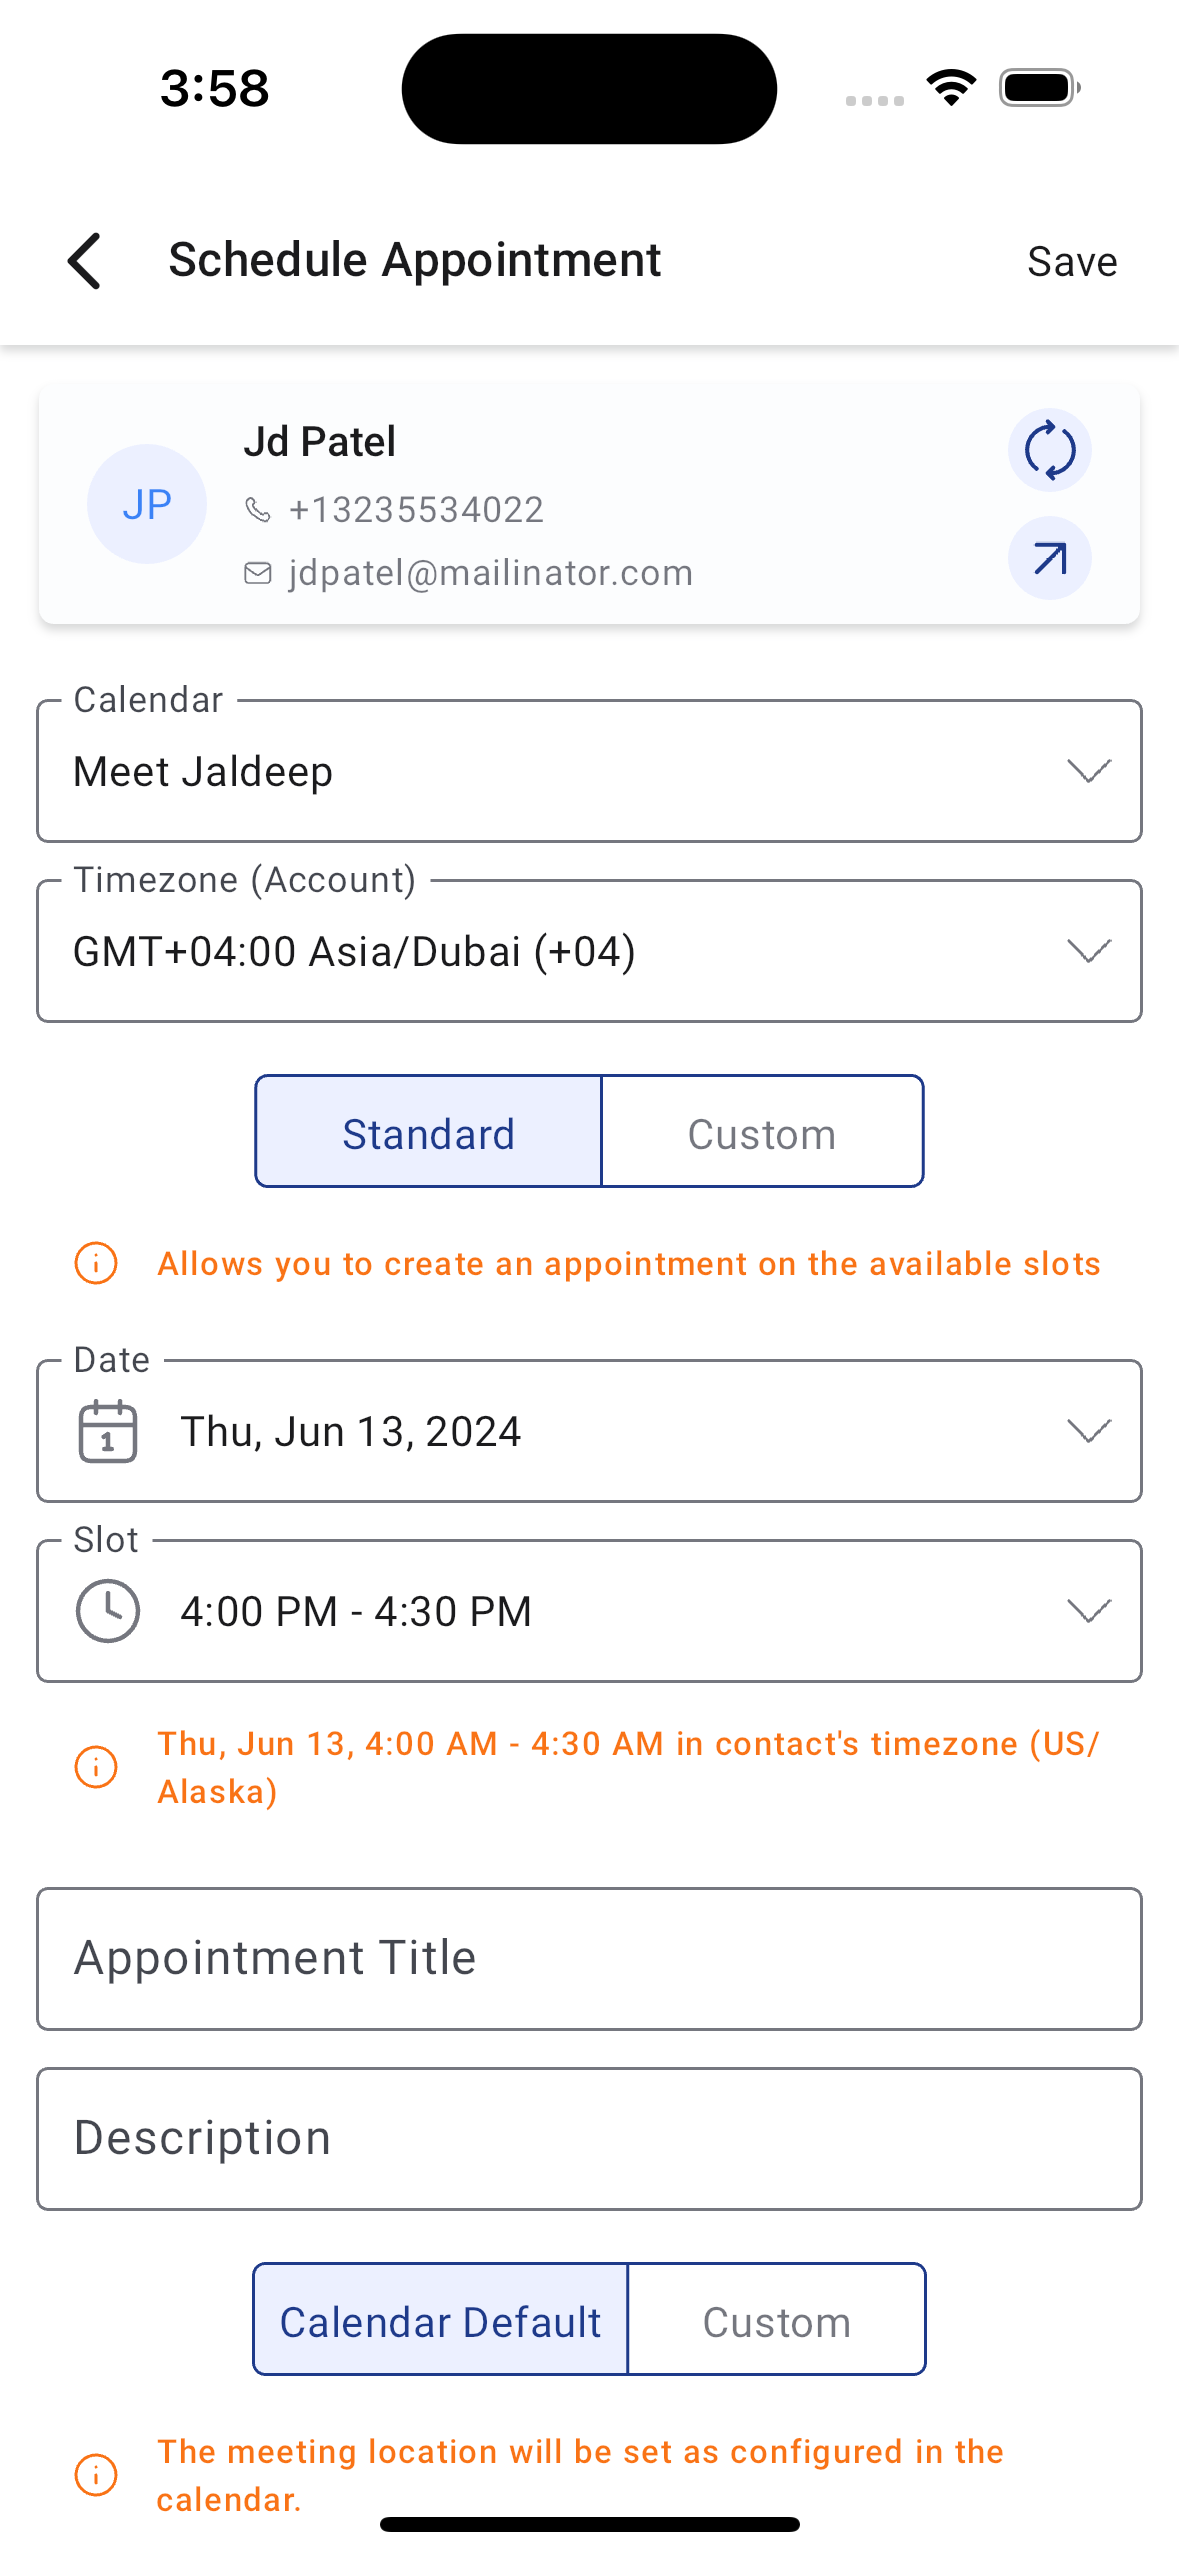The image size is (1179, 2556).
Task: Save the appointment
Action: [x=1071, y=262]
